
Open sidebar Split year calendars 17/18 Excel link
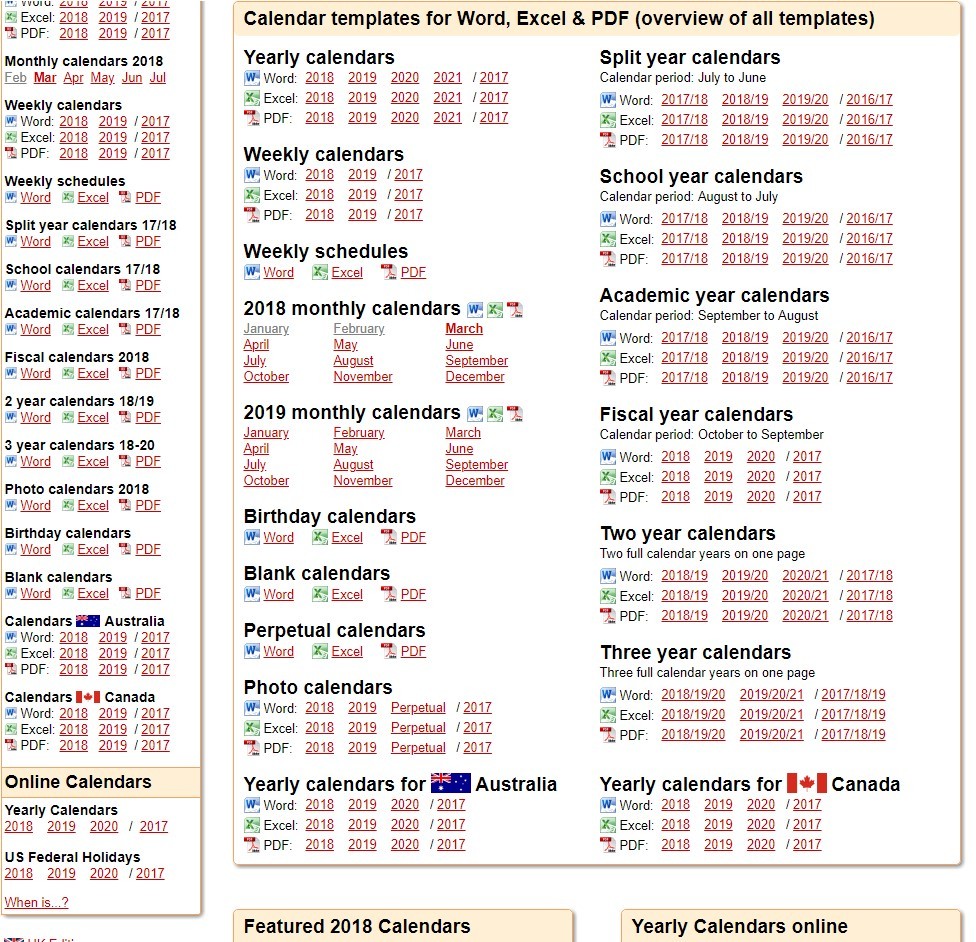[x=93, y=242]
